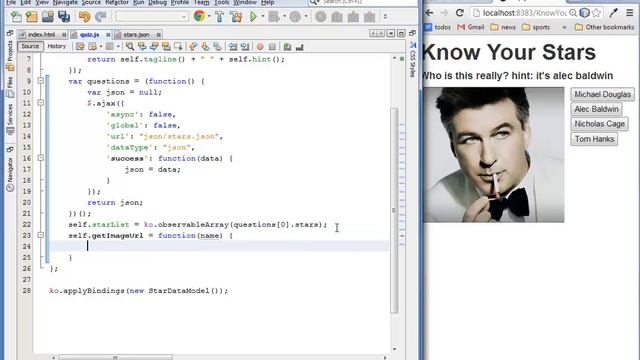Click the Tom Hanks answer button

(594, 139)
